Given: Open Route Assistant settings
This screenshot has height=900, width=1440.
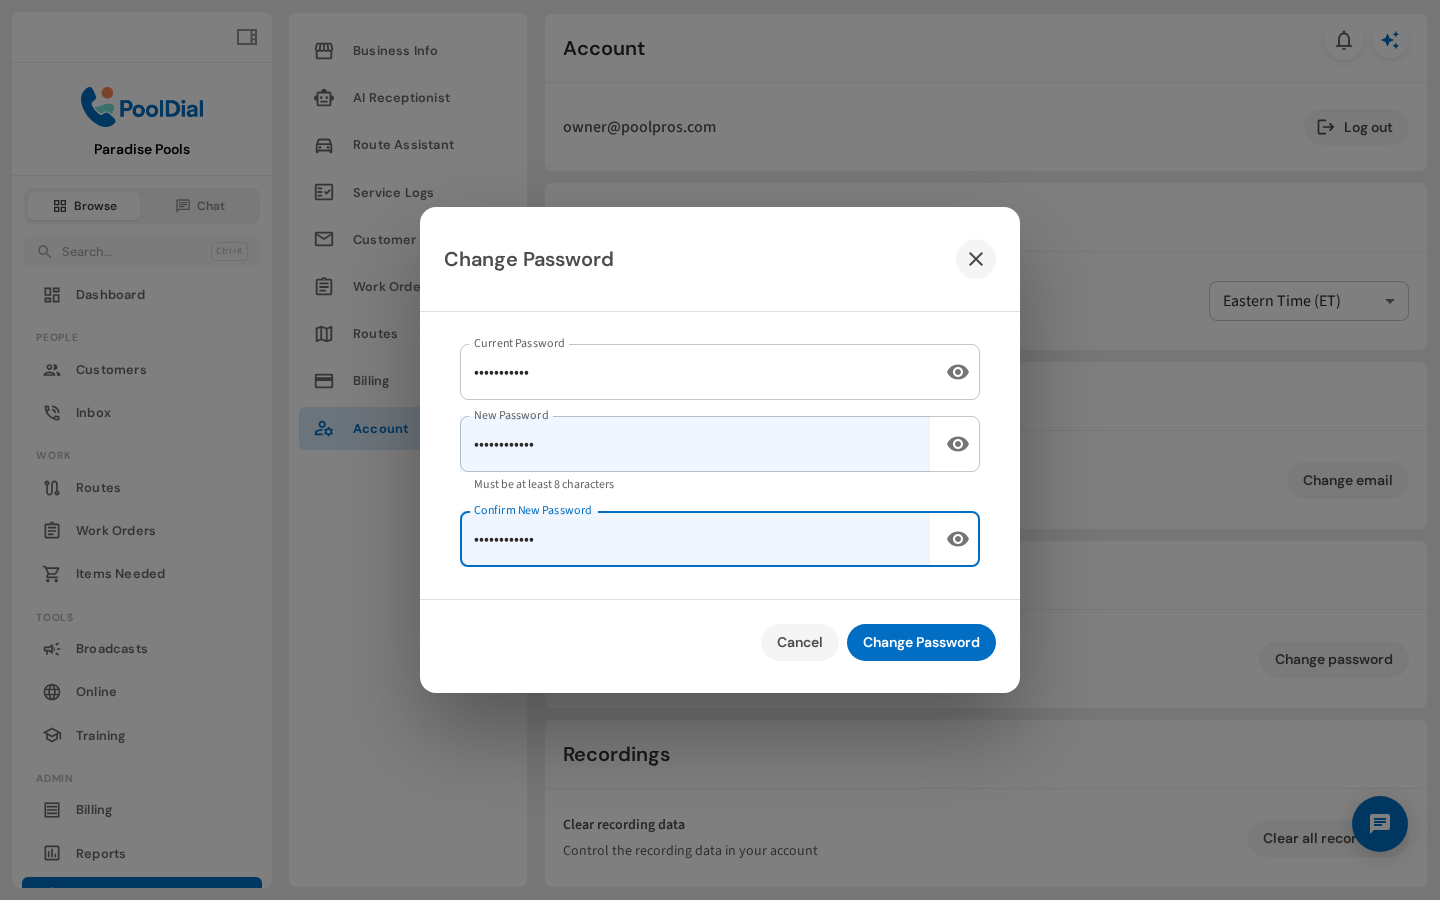Looking at the screenshot, I should coord(408,145).
